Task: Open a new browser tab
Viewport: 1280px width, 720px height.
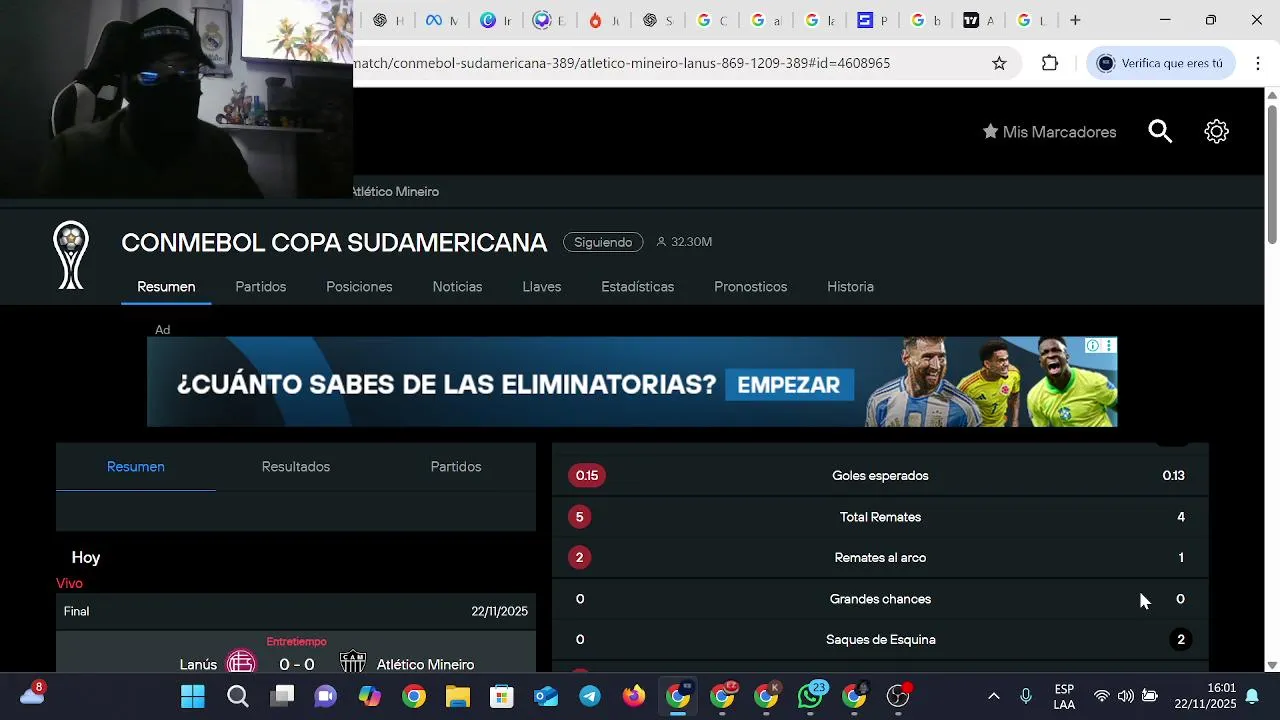Action: pos(1075,20)
